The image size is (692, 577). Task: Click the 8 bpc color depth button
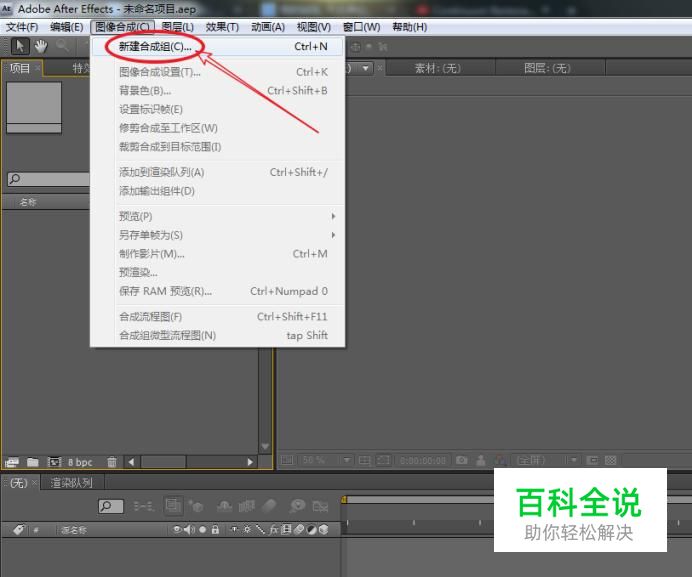(x=80, y=462)
